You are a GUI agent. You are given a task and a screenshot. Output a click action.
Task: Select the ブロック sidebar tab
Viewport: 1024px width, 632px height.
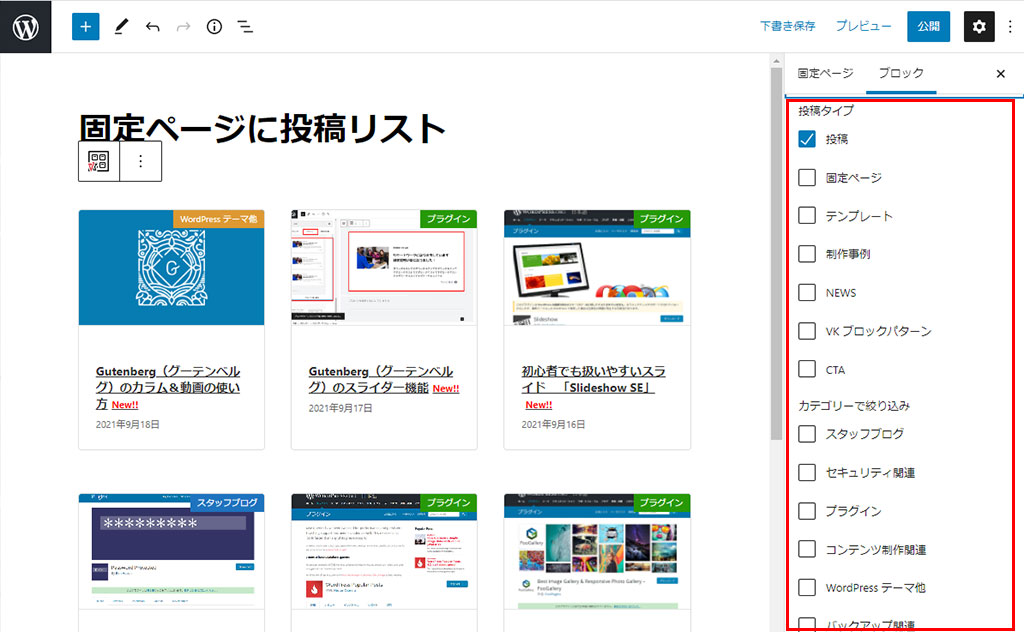(x=900, y=73)
